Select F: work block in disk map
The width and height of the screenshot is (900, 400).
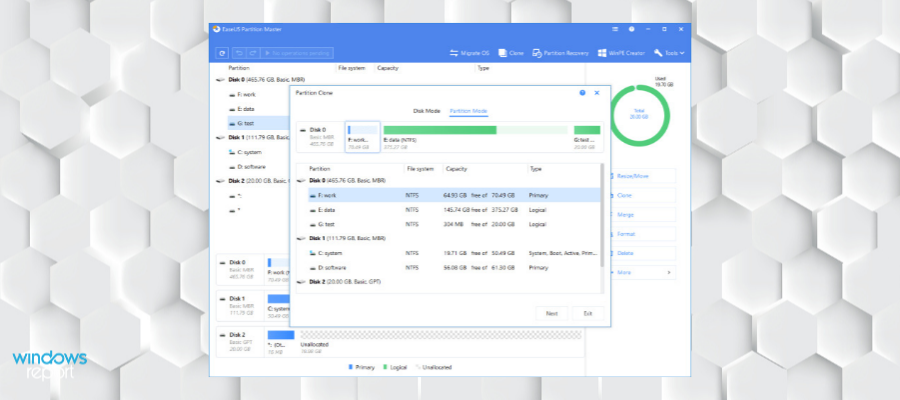click(362, 137)
